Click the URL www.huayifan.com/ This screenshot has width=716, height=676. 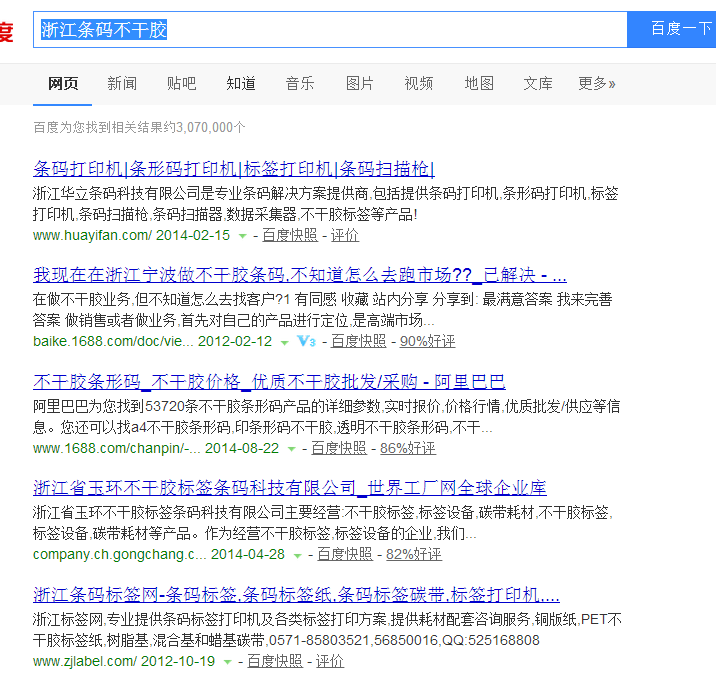tap(92, 235)
